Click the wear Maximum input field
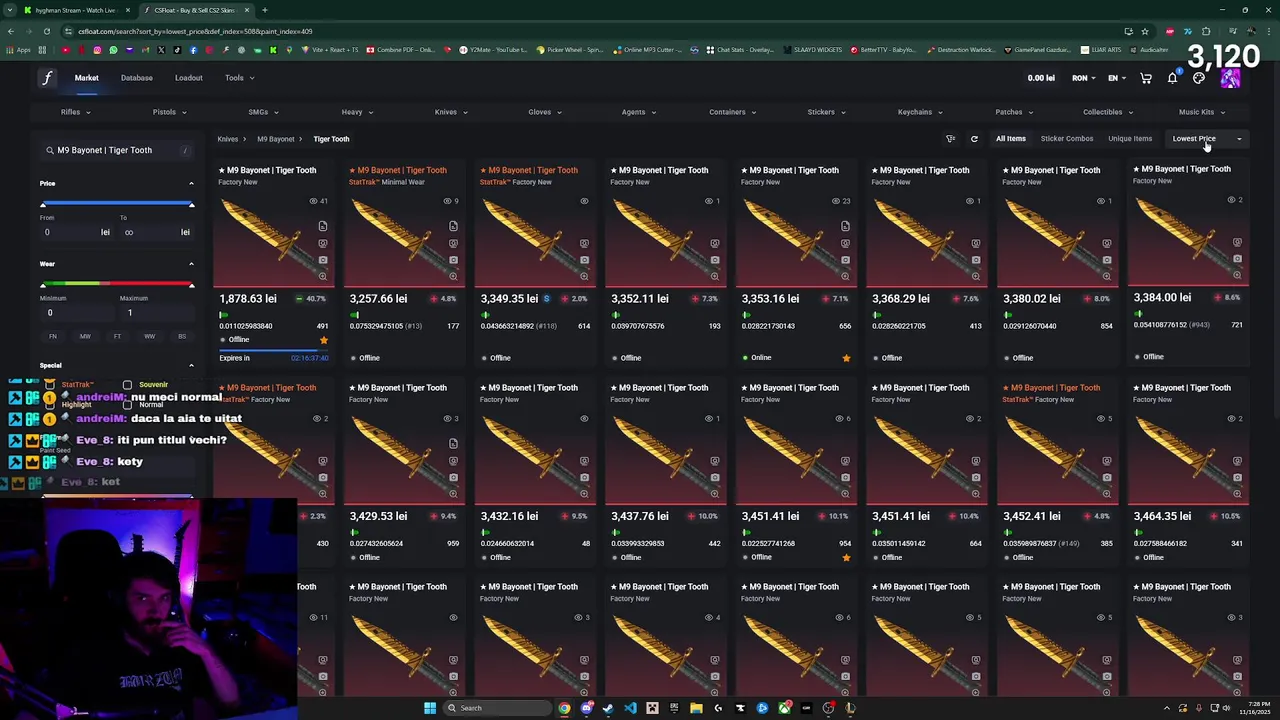 click(157, 313)
